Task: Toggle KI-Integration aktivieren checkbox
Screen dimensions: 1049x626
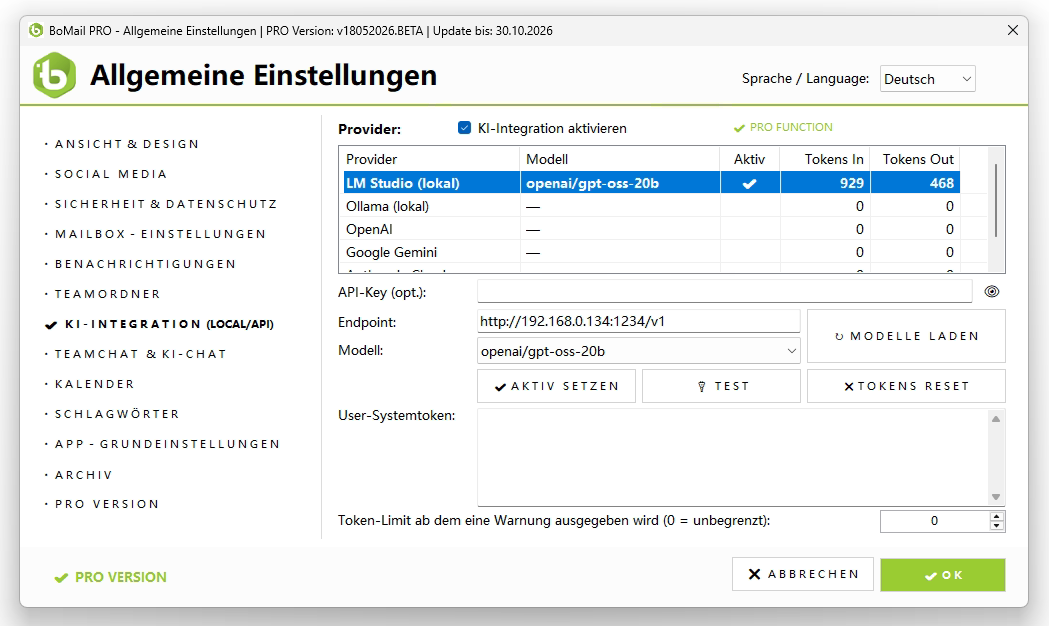Action: [x=464, y=128]
